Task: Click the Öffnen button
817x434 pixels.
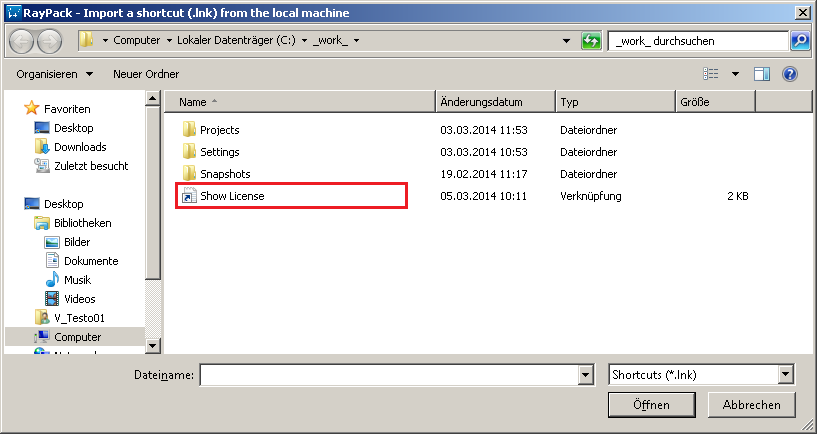Action: (651, 404)
